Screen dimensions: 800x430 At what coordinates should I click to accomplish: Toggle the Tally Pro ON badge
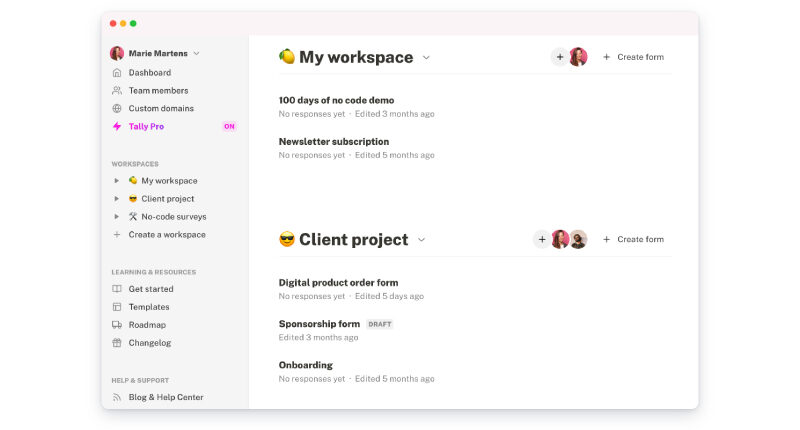tap(229, 127)
